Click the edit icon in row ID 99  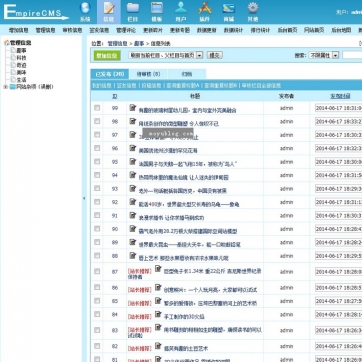tap(133, 108)
